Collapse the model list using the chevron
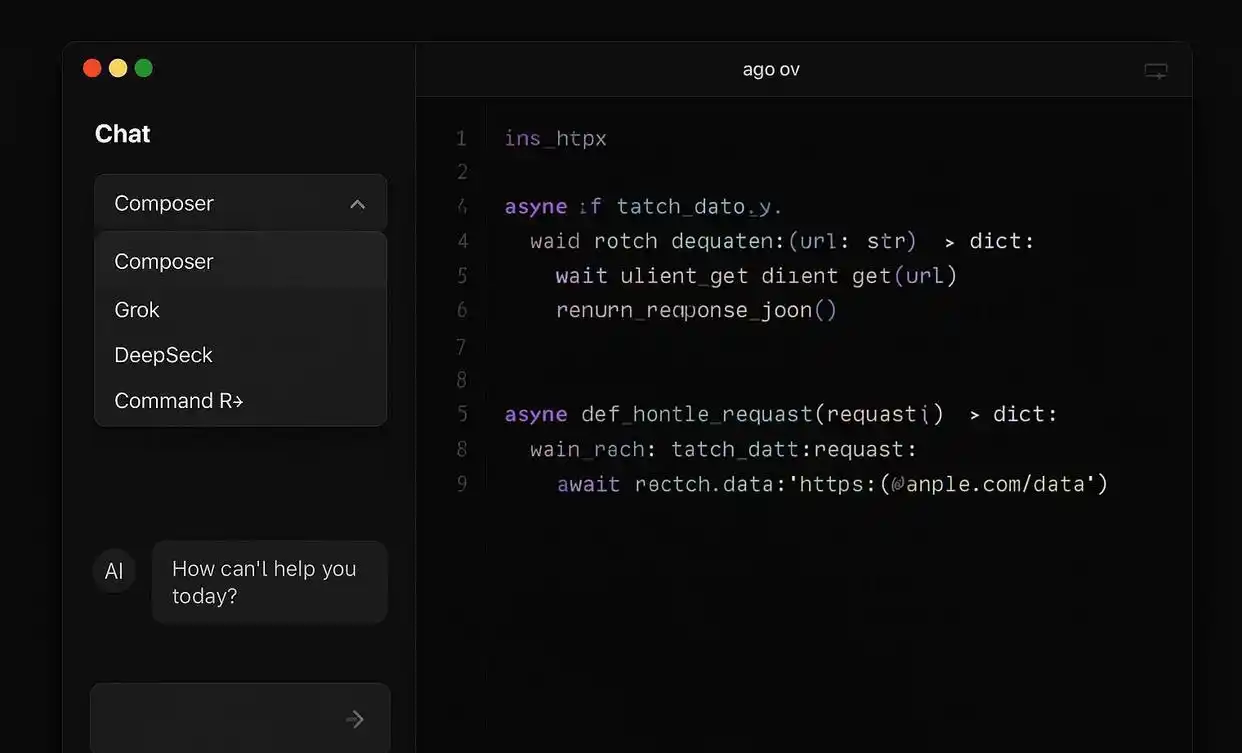Image resolution: width=1242 pixels, height=753 pixels. (357, 204)
